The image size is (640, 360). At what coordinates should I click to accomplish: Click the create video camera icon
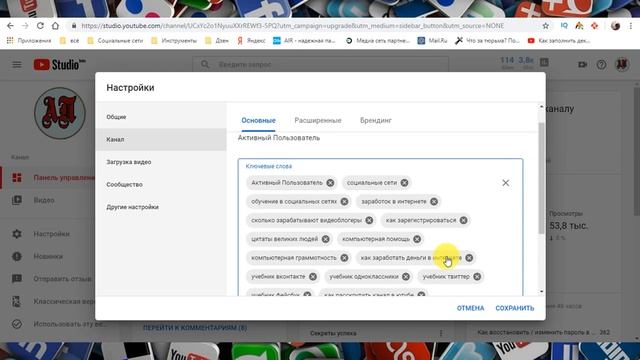point(582,64)
